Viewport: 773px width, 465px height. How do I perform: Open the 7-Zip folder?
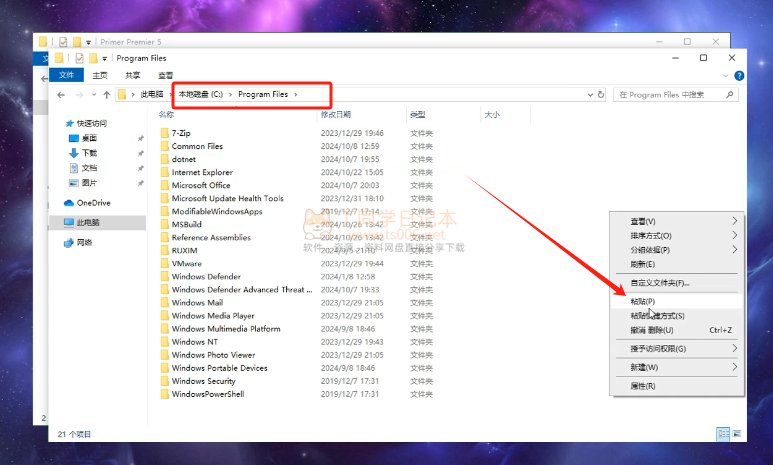click(x=181, y=133)
